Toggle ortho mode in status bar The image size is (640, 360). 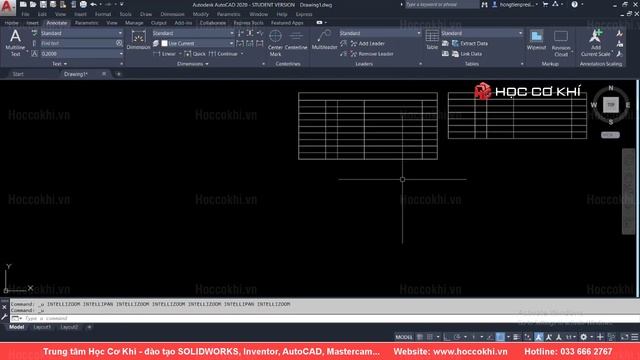coord(447,337)
